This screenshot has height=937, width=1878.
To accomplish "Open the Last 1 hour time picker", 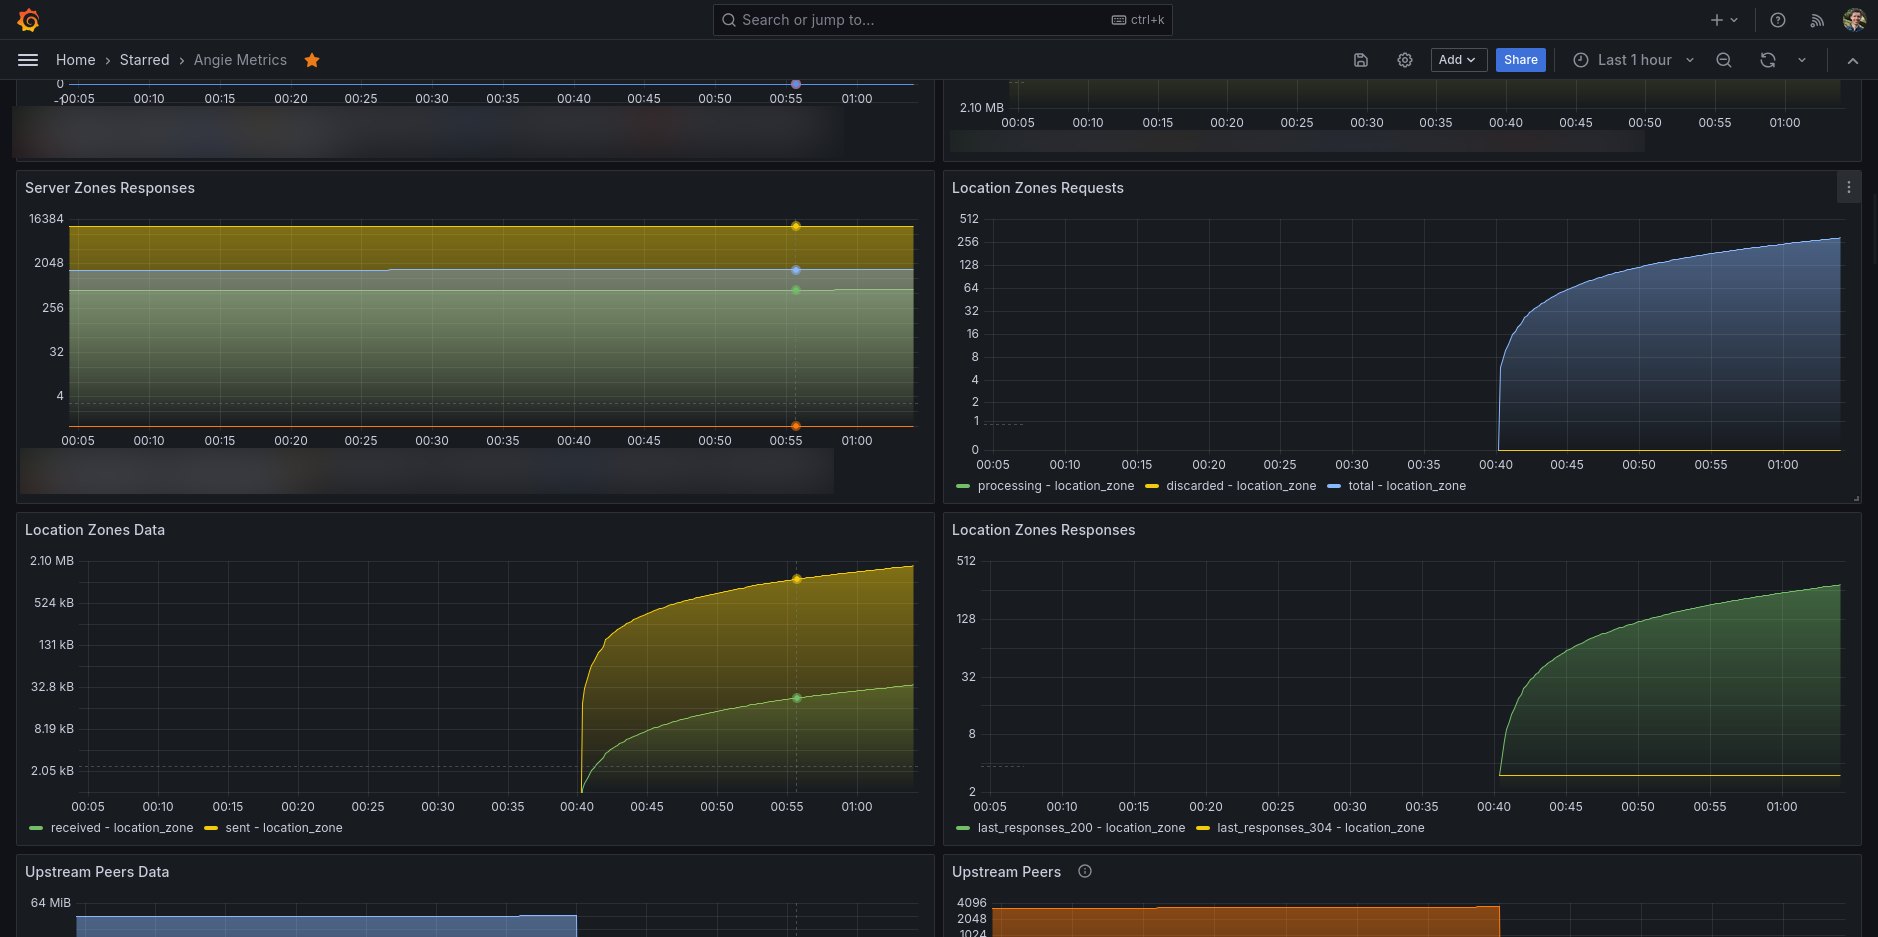I will pos(1633,60).
